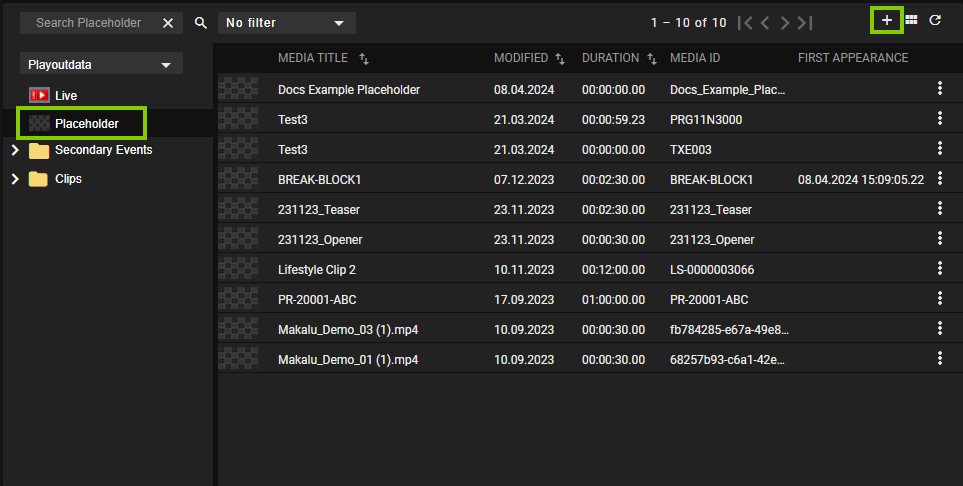The height and width of the screenshot is (486, 963).
Task: Click the plus icon to add placeholder
Action: (886, 21)
